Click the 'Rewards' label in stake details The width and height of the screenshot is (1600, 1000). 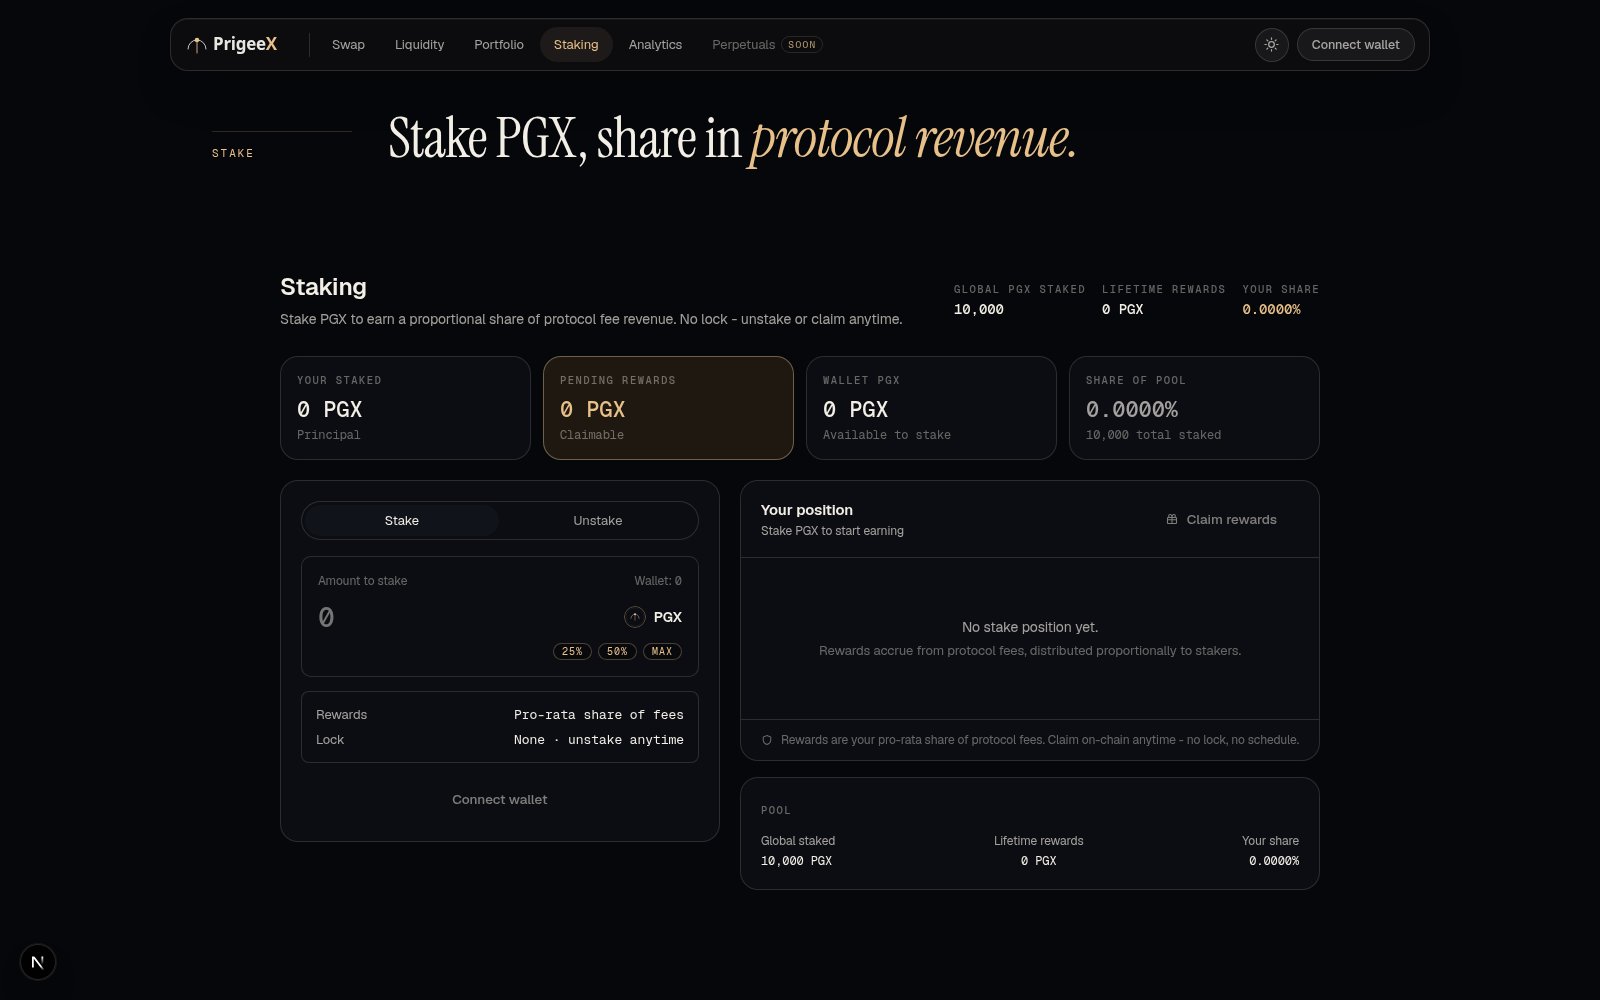(341, 715)
